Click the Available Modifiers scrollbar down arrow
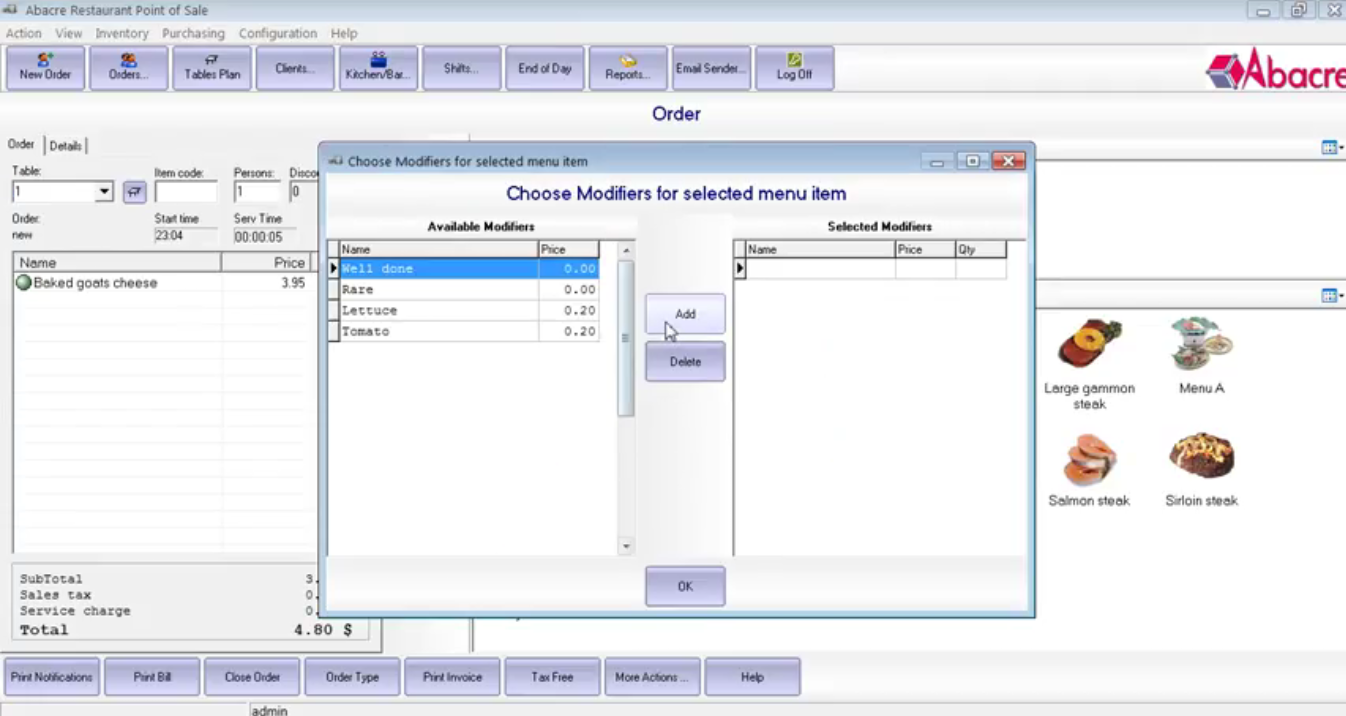1346x716 pixels. (626, 547)
